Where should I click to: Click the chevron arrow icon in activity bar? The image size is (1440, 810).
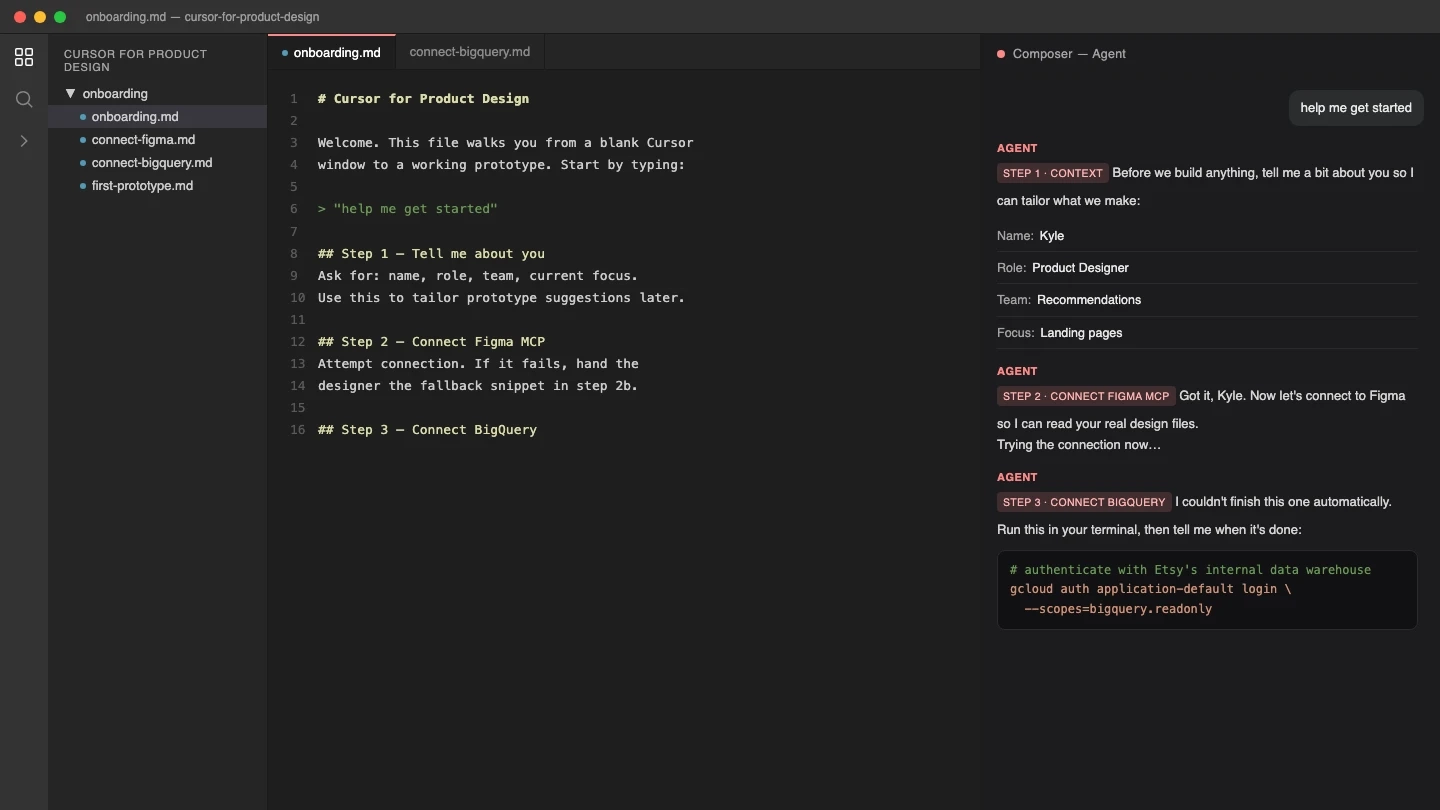click(x=24, y=141)
